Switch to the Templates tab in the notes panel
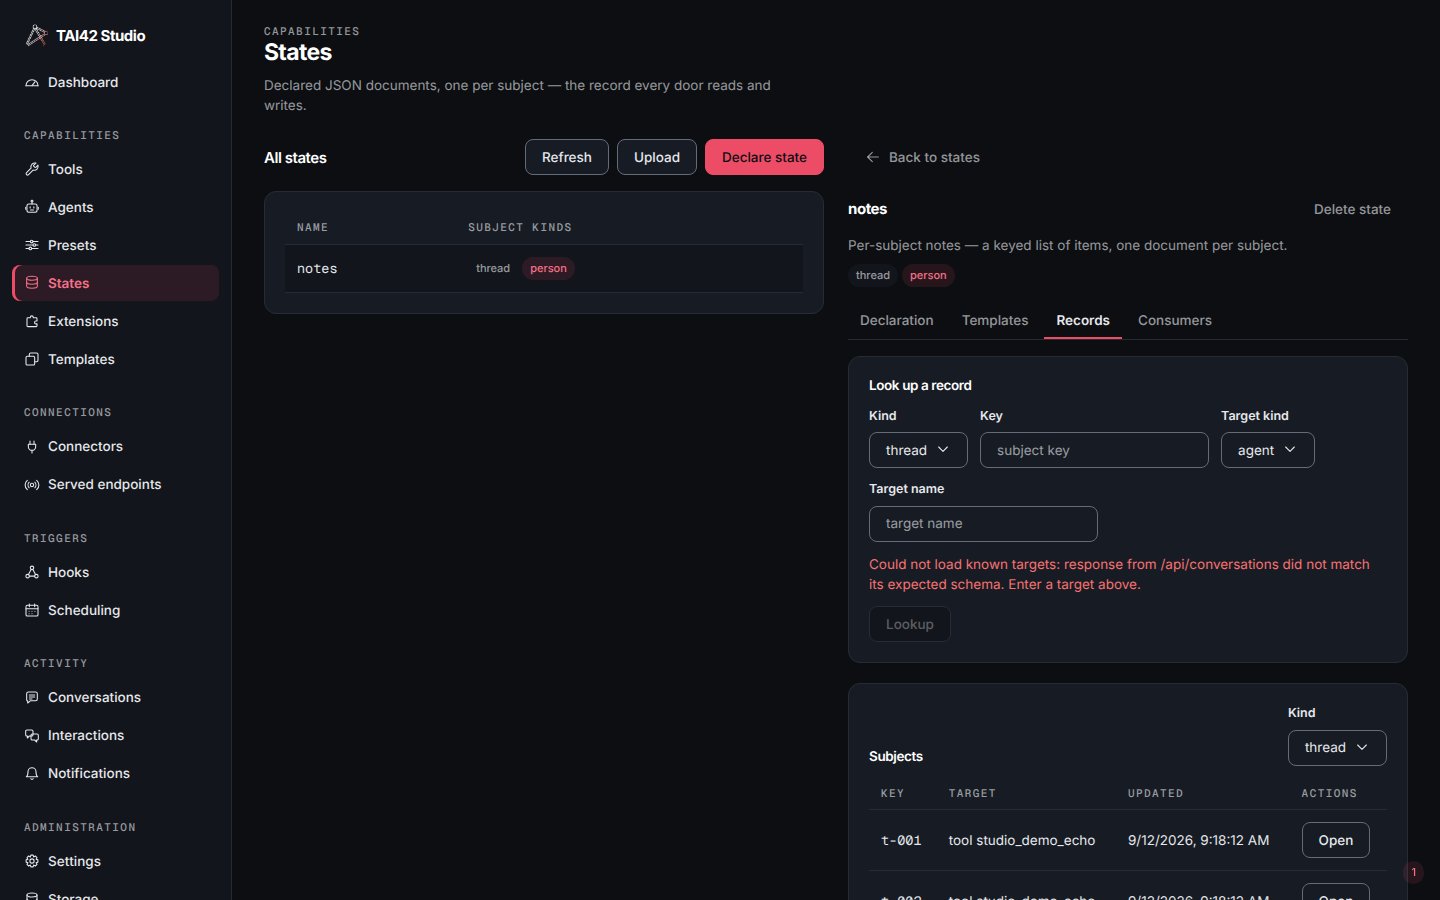1440x900 pixels. tap(995, 321)
